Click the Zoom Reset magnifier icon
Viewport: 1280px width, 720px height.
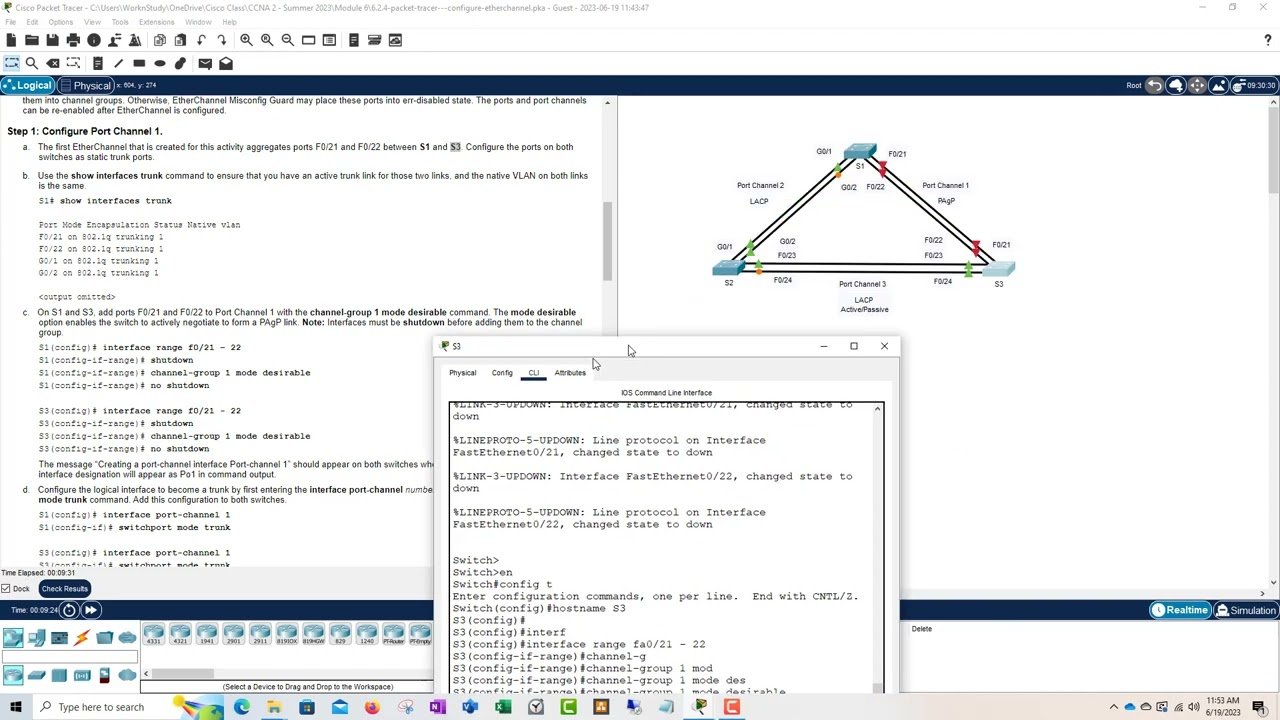coord(267,40)
